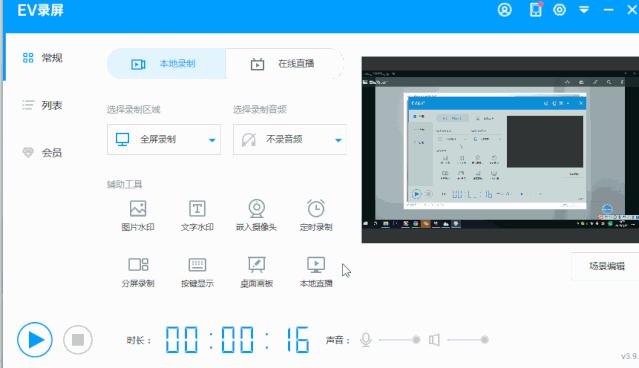Expand the 全屏录制 region dropdown
Screen dimensions: 639x368
pos(164,139)
